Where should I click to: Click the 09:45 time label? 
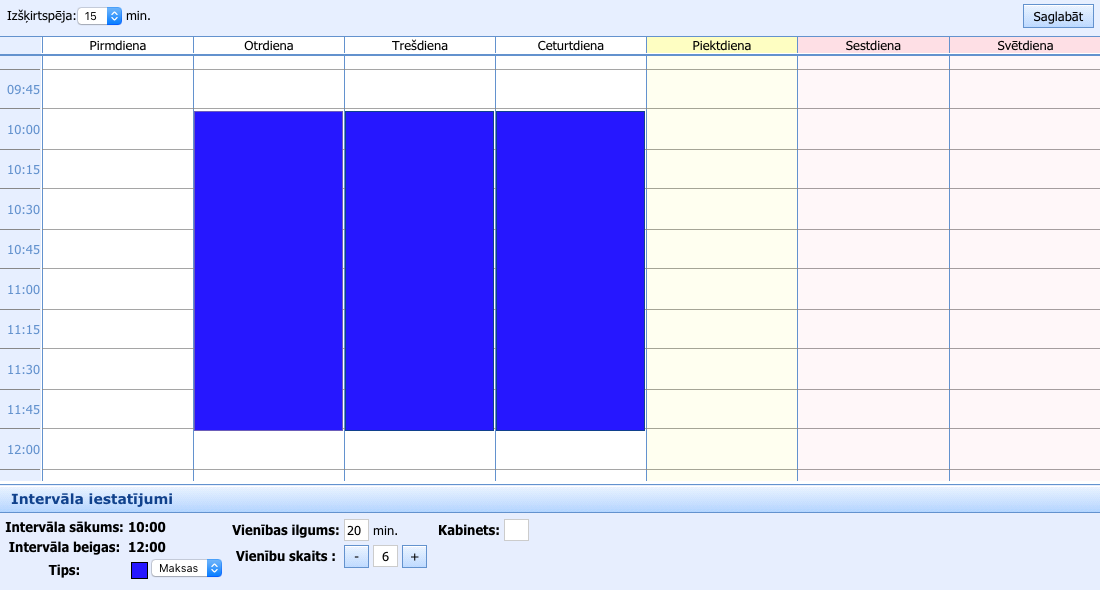coord(23,89)
